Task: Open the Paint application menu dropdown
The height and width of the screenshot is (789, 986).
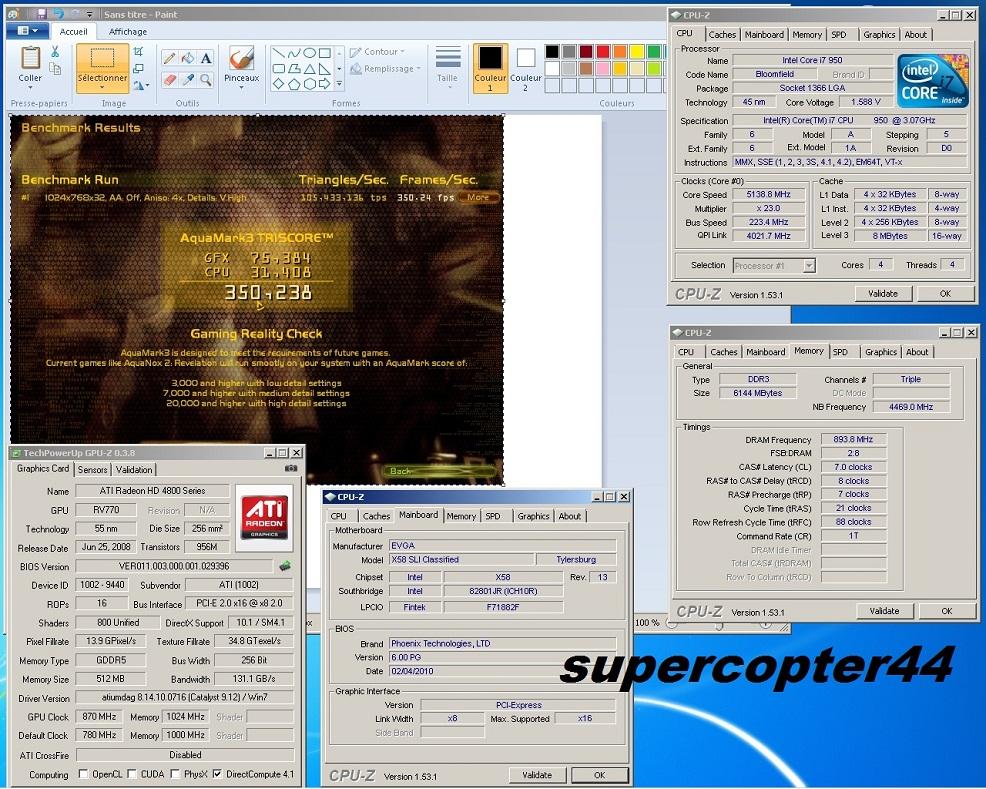Action: pyautogui.click(x=27, y=31)
